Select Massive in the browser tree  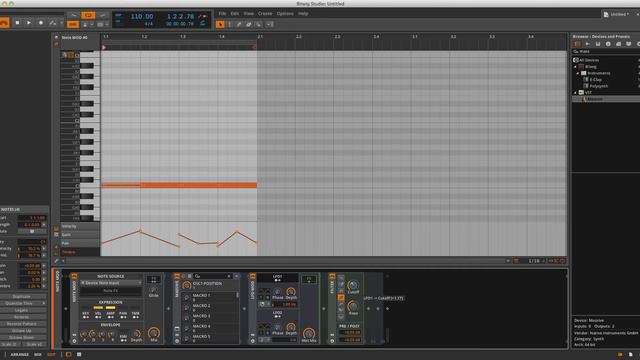coord(595,99)
